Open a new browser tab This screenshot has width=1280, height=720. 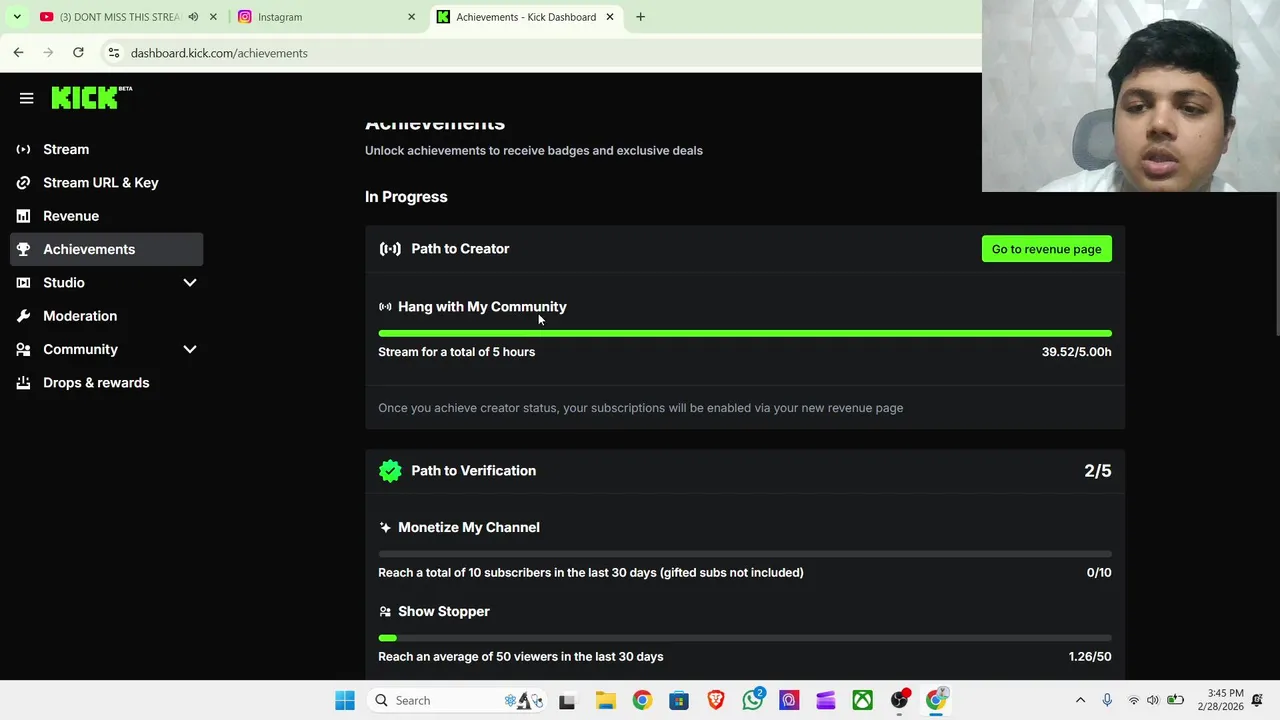[x=640, y=17]
